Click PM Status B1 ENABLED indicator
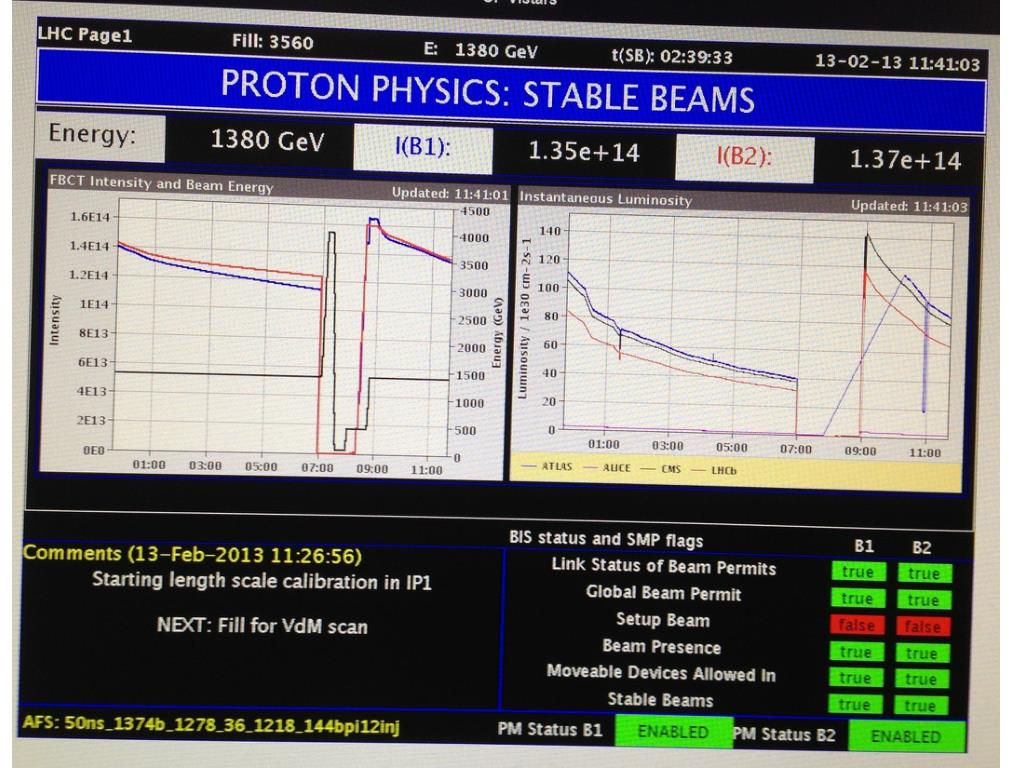Image resolution: width=1024 pixels, height=768 pixels. (673, 731)
